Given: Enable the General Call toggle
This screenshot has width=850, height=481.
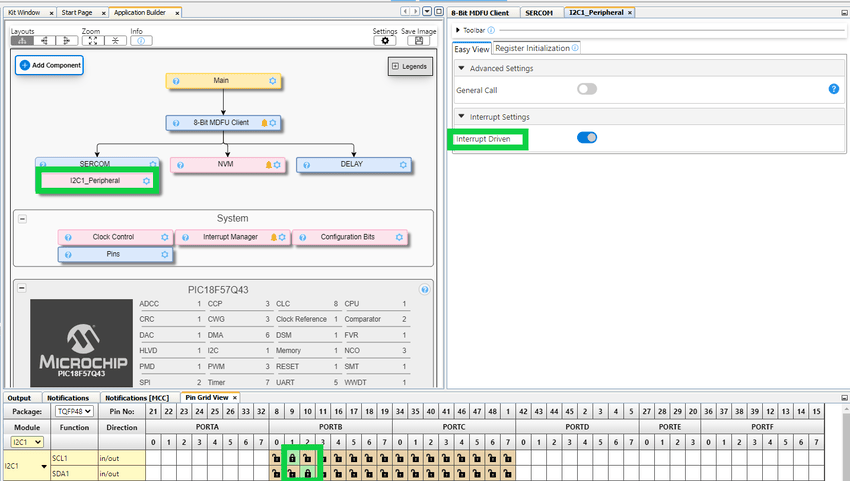Looking at the screenshot, I should 587,89.
